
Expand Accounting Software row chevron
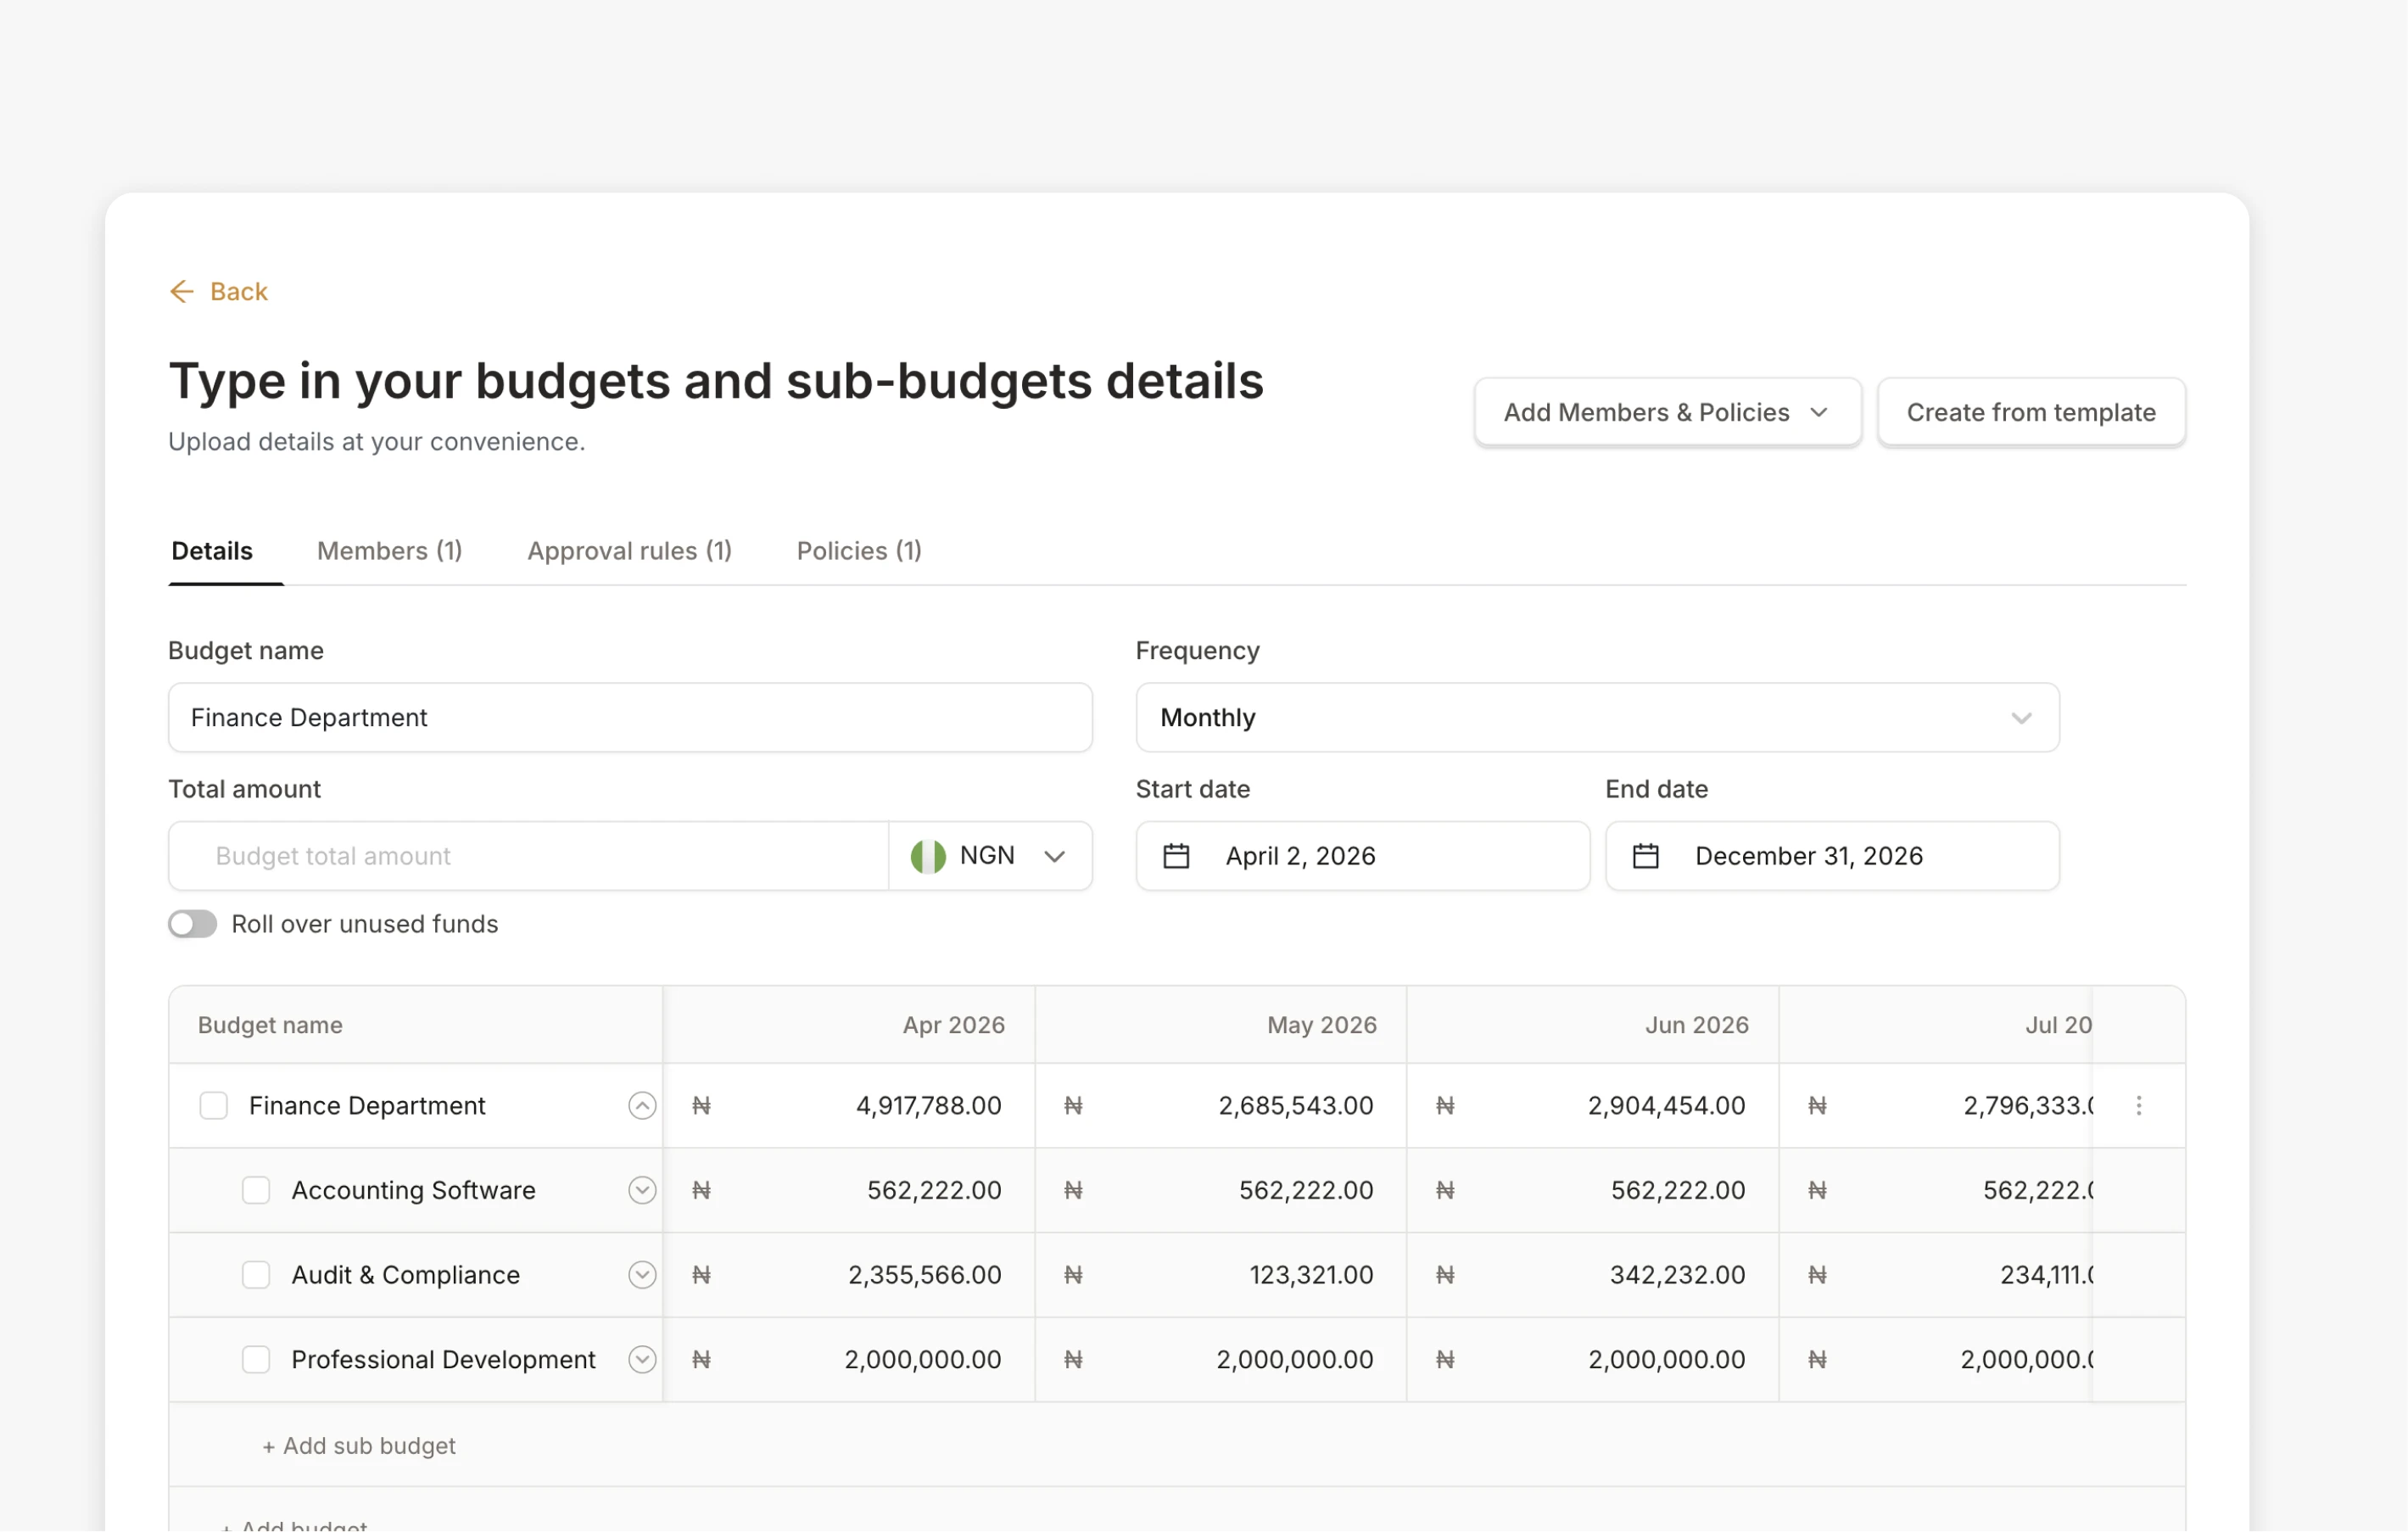tap(642, 1190)
